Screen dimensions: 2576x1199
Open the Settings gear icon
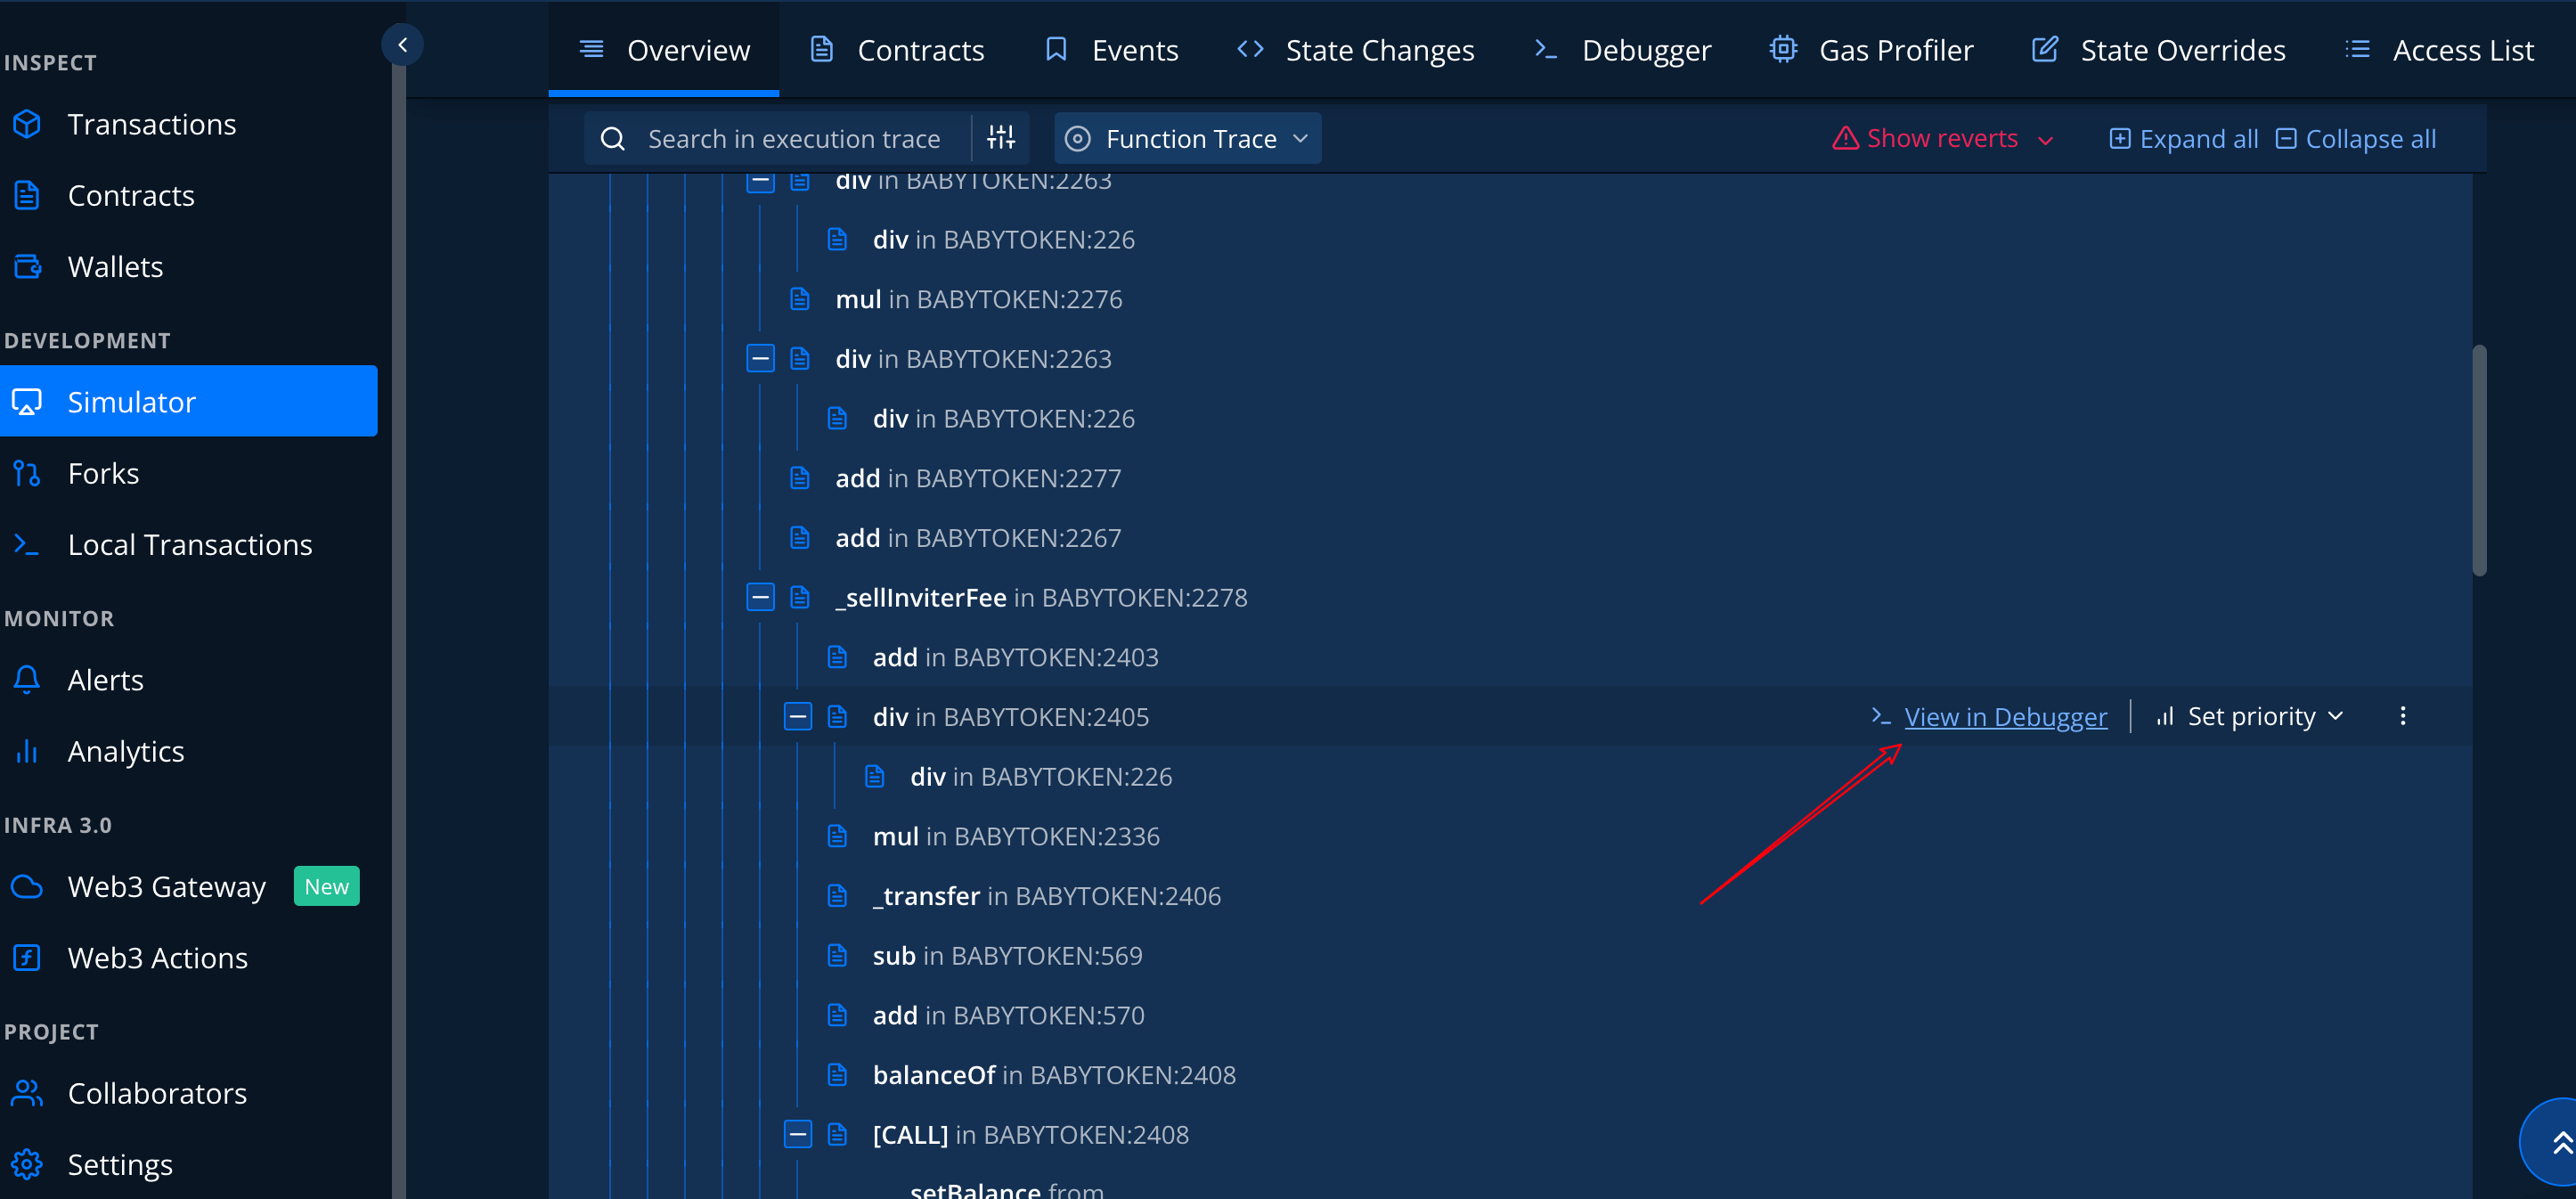[27, 1164]
